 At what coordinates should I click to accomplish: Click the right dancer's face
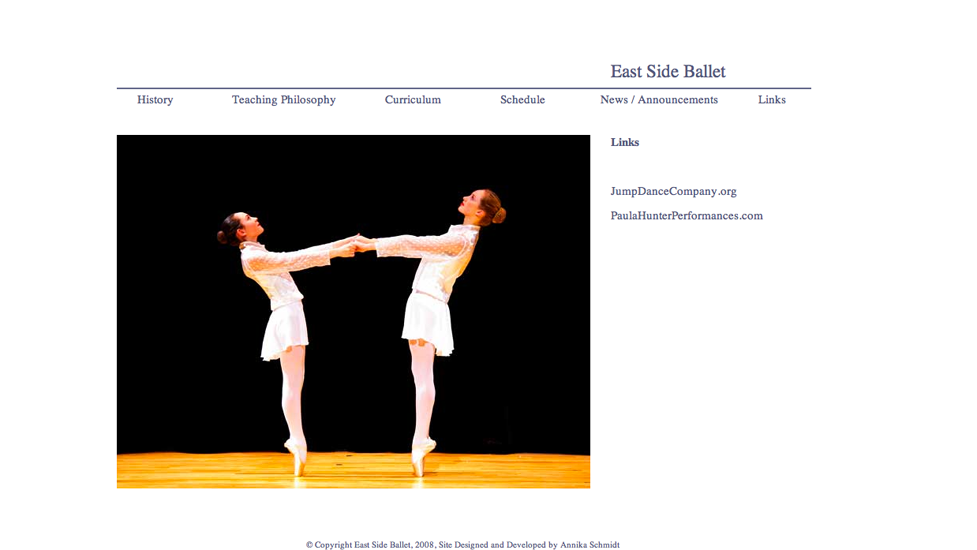(476, 204)
